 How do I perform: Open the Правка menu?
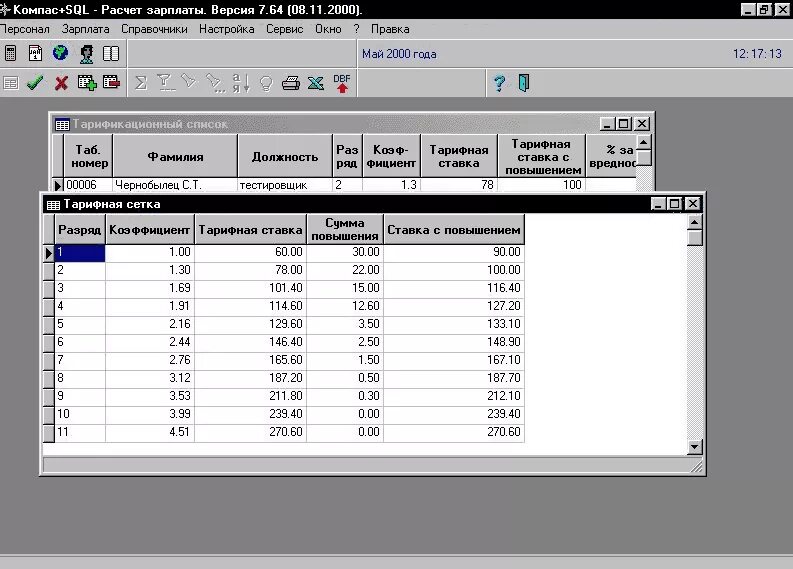tap(390, 29)
